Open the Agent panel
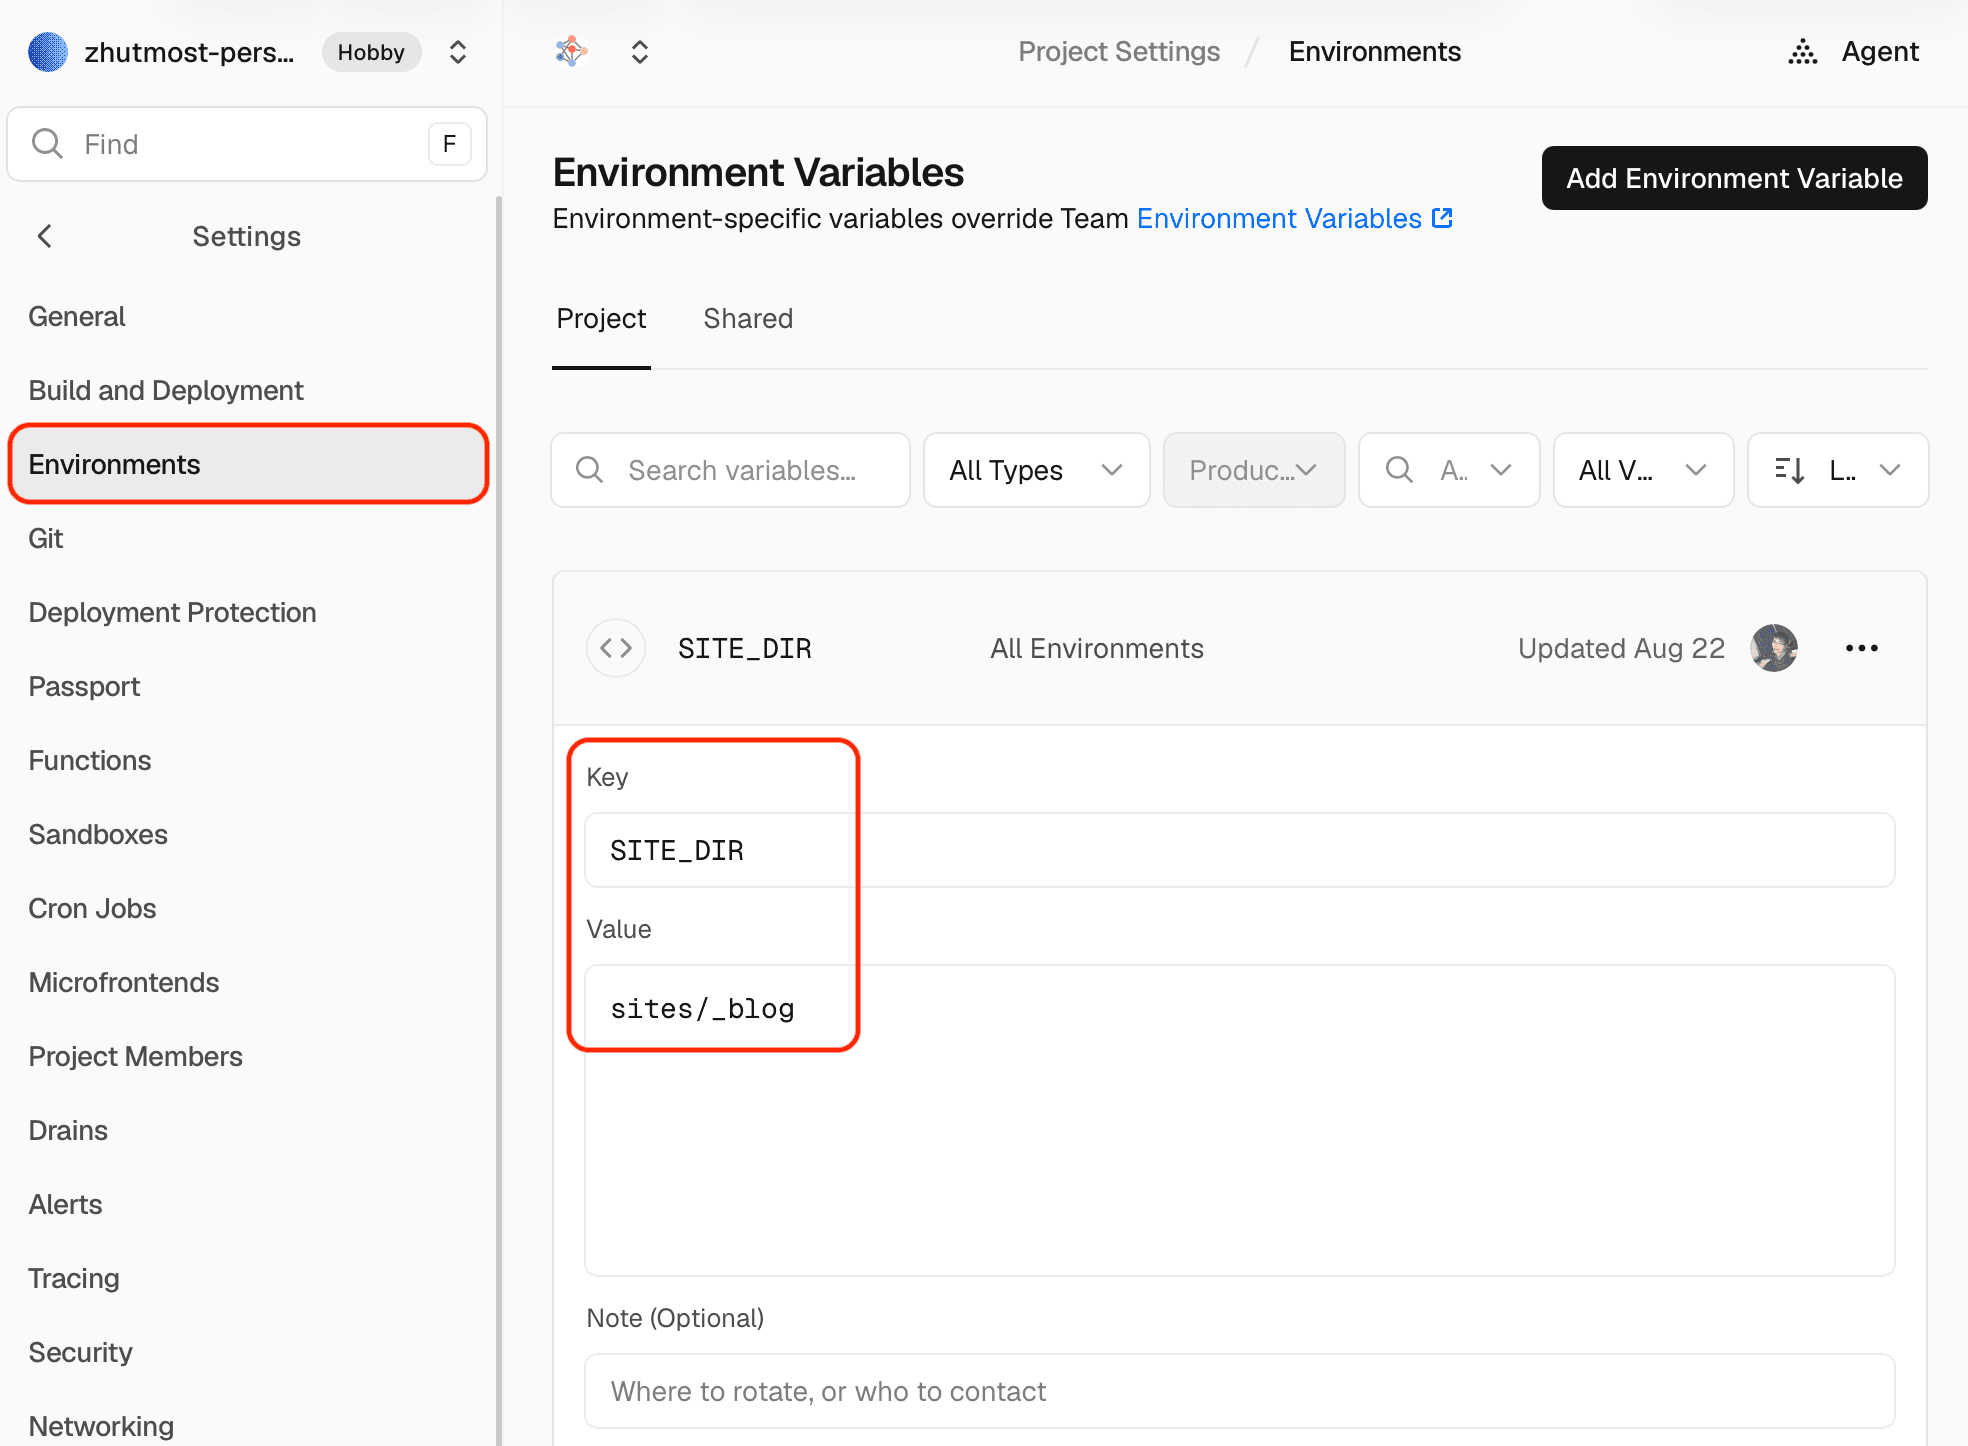 click(x=1853, y=52)
